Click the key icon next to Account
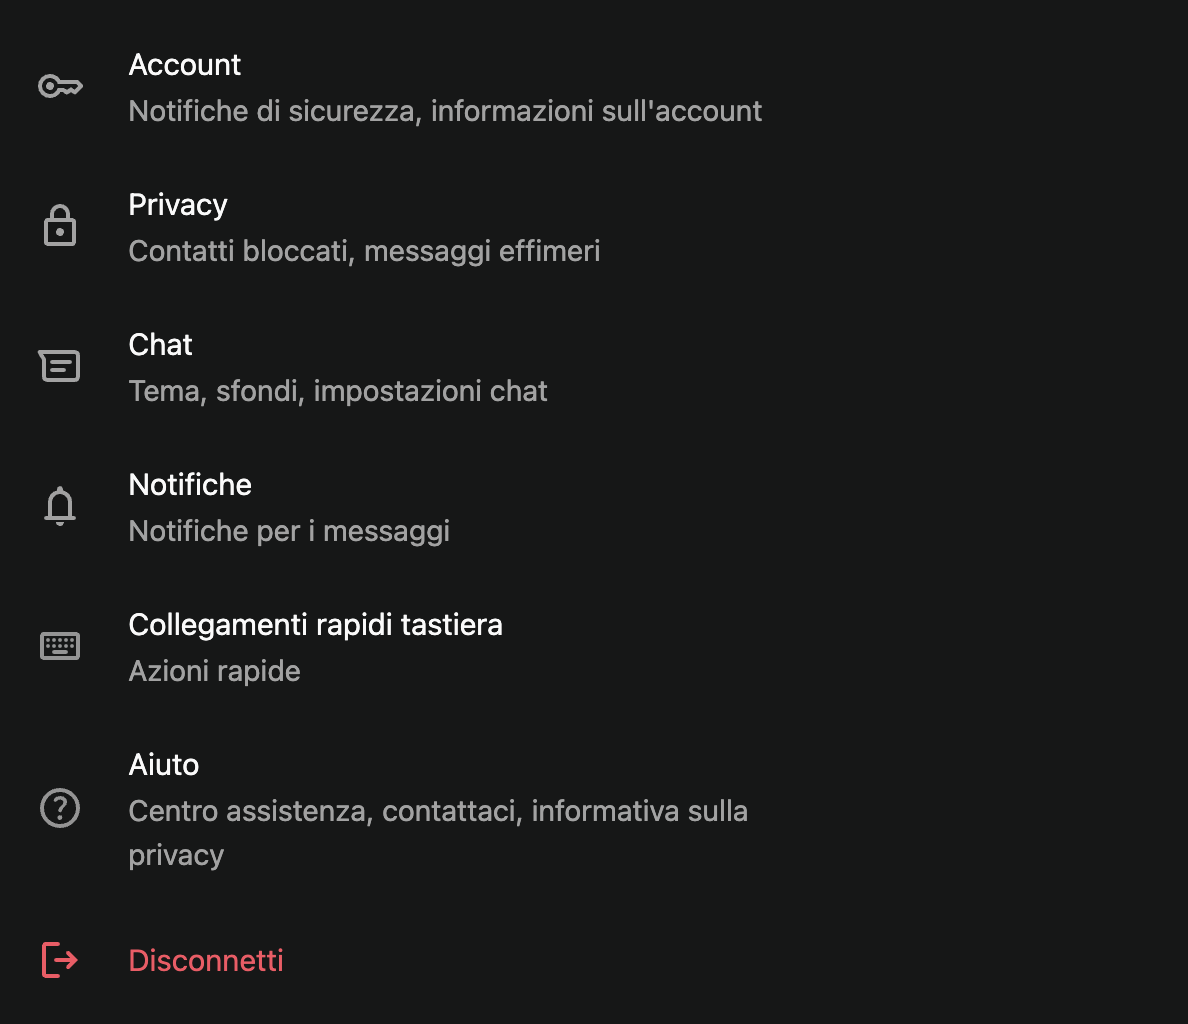 [59, 86]
